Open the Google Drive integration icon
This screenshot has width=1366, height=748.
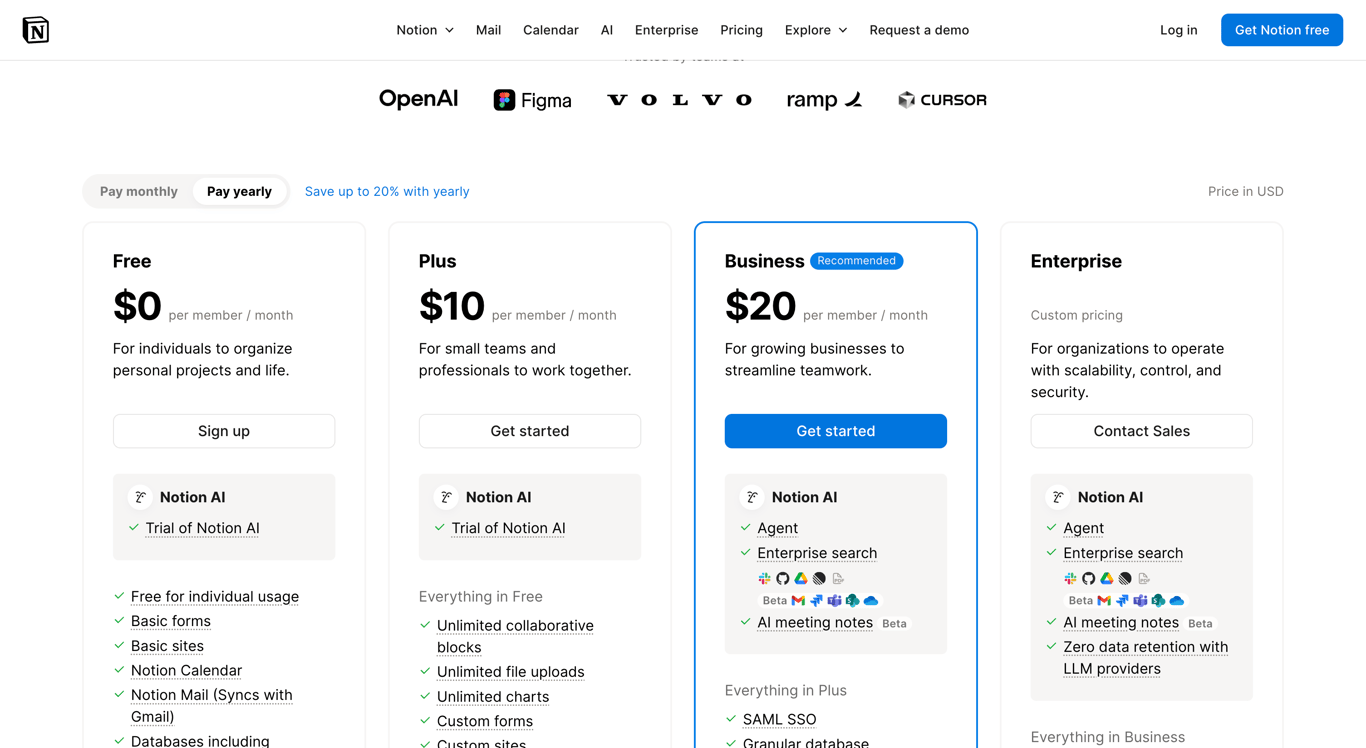coord(800,578)
